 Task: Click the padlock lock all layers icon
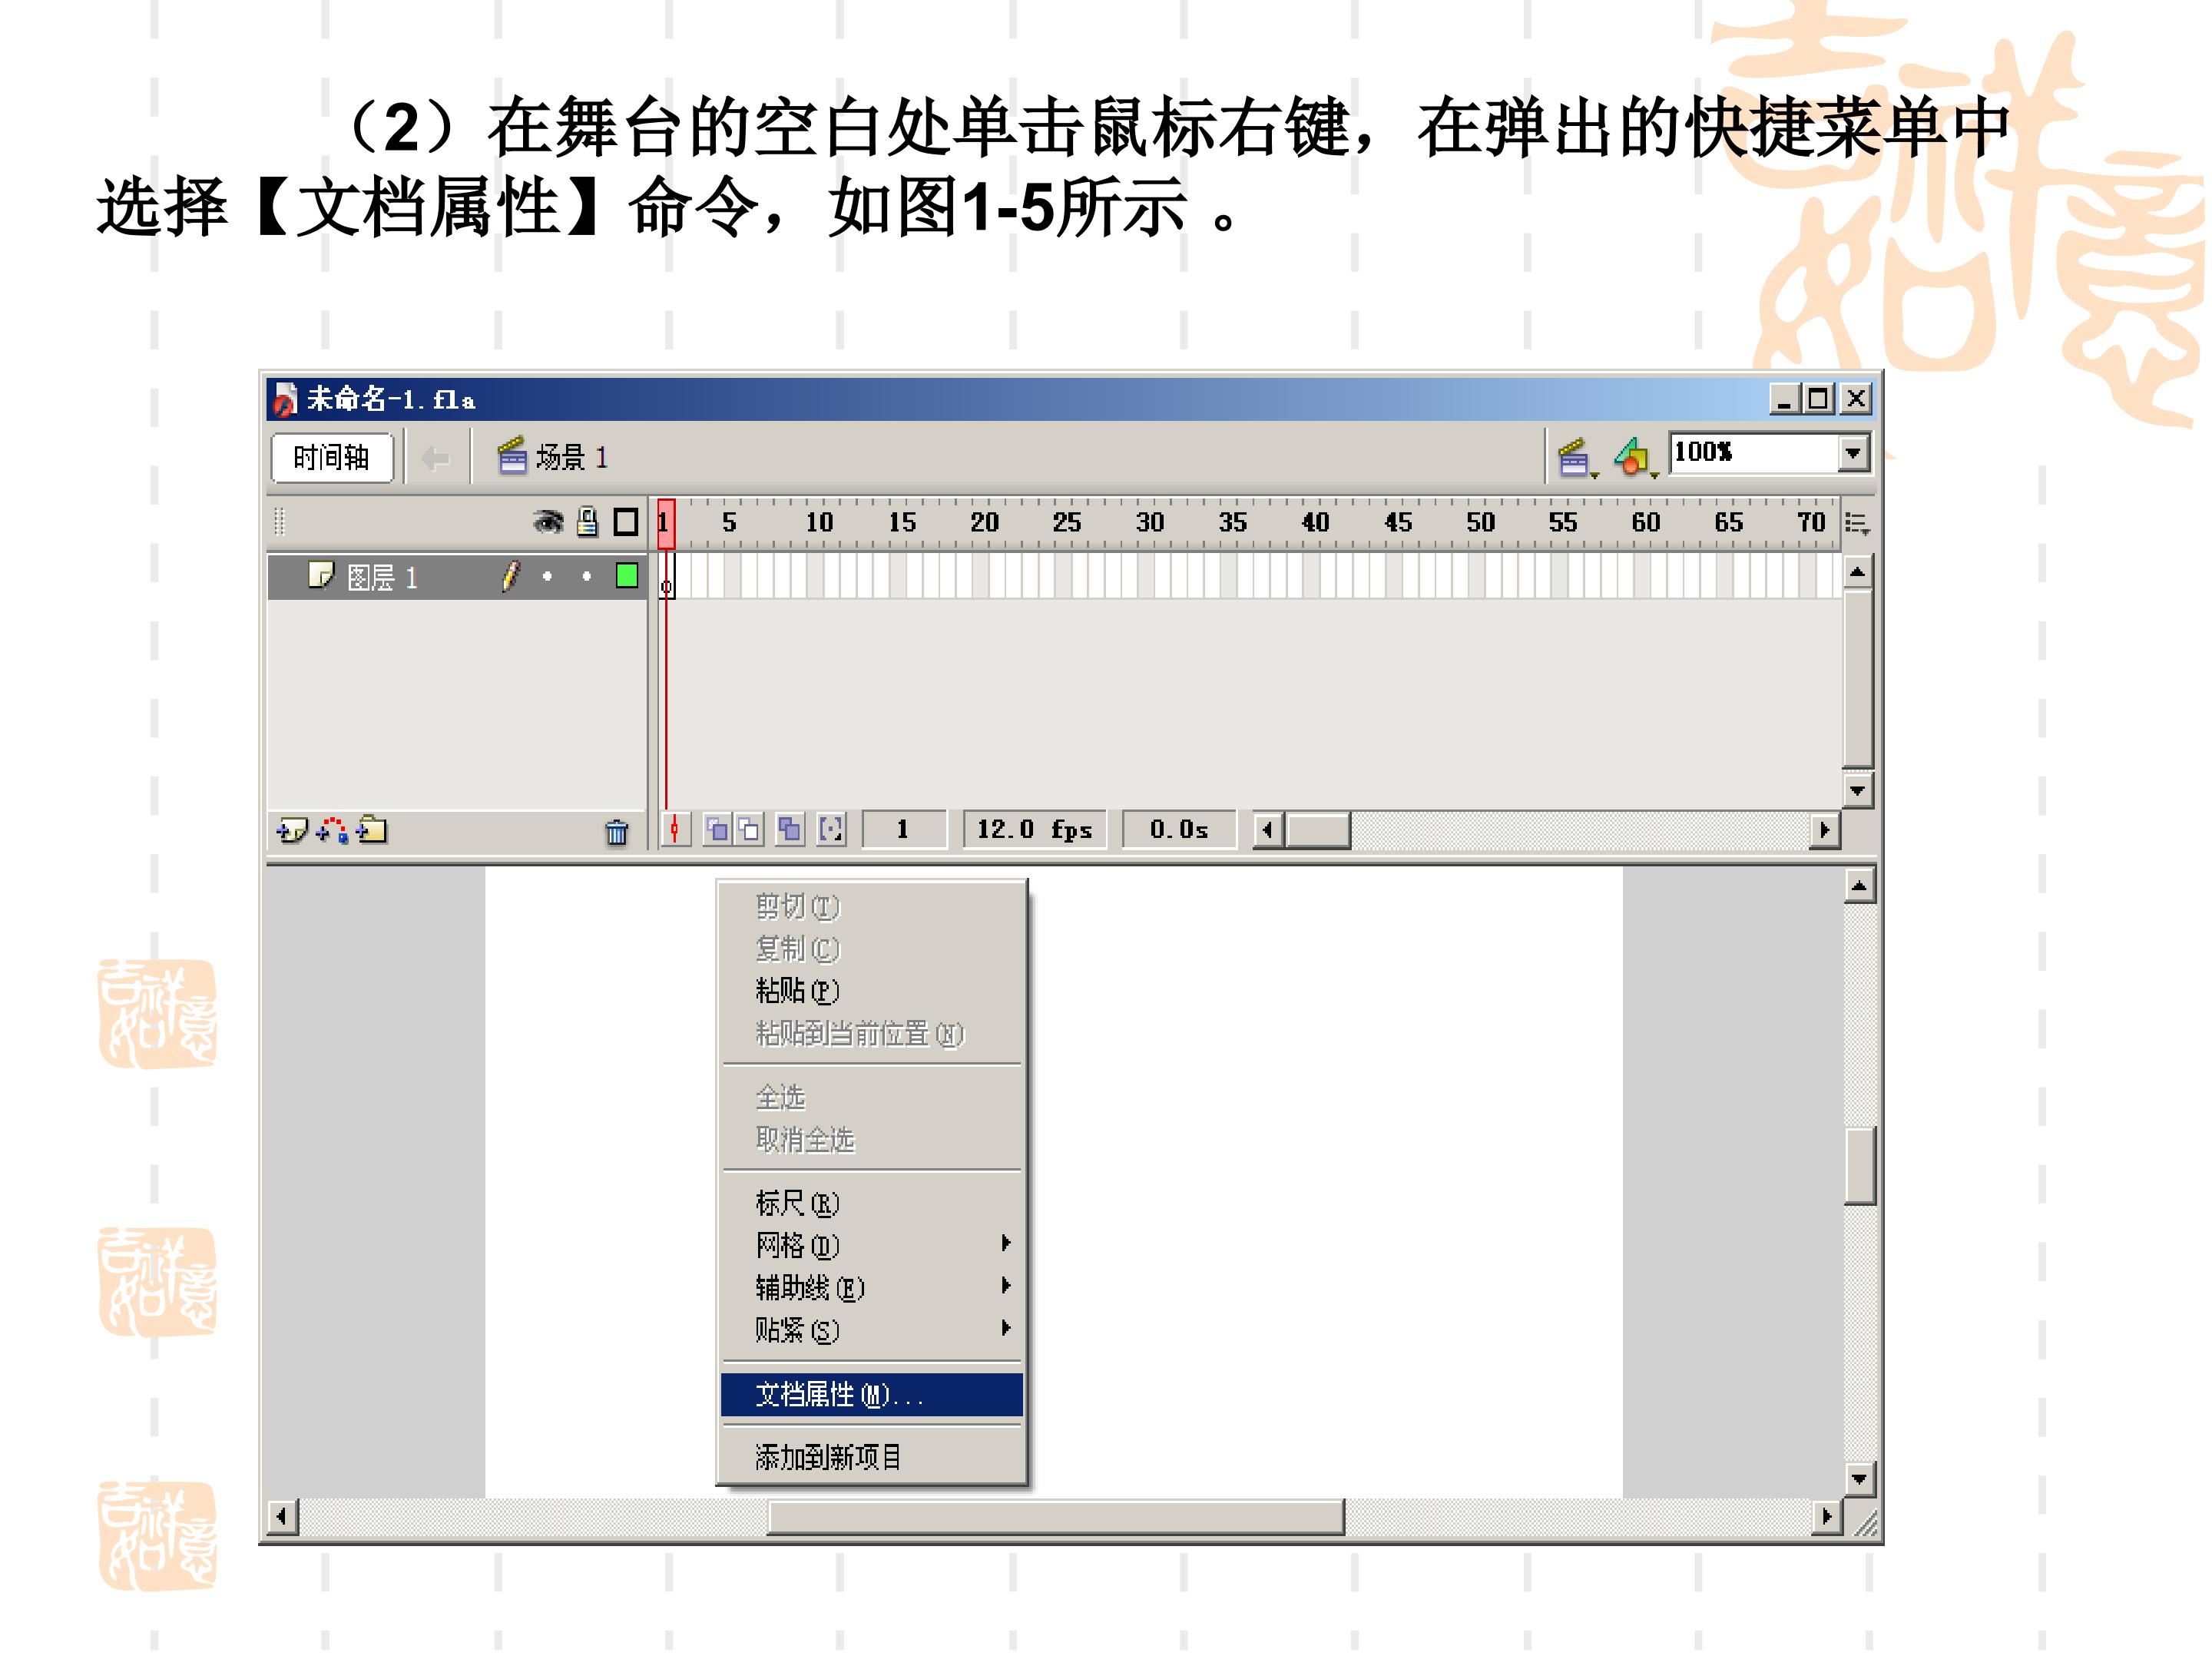[588, 521]
